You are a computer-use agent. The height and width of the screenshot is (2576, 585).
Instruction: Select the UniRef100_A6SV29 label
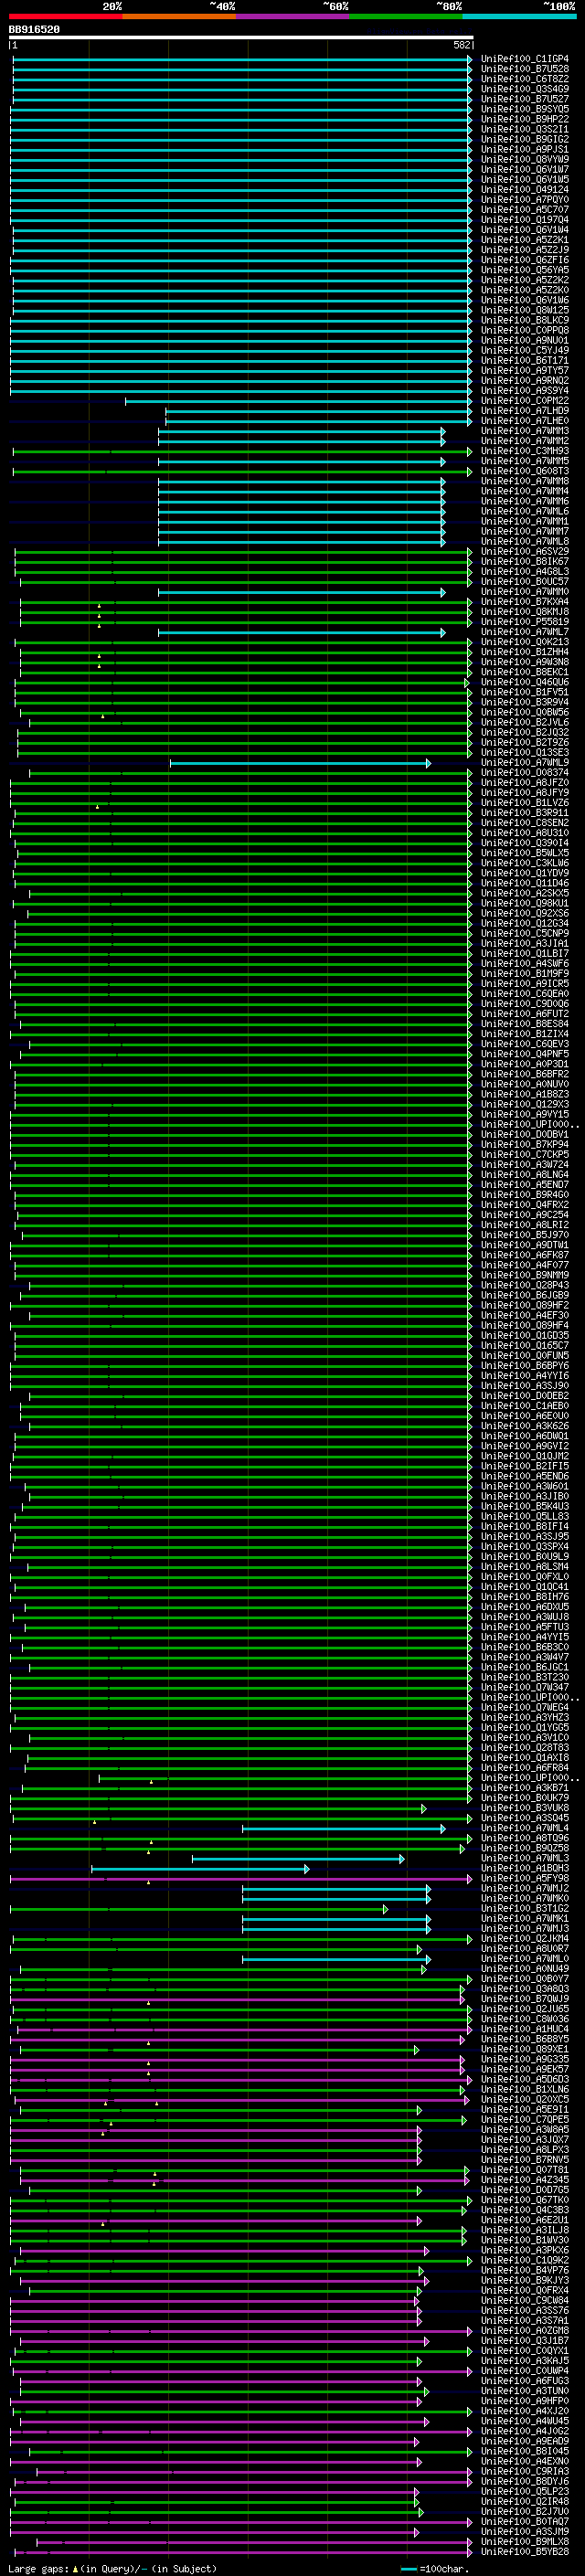coord(524,552)
